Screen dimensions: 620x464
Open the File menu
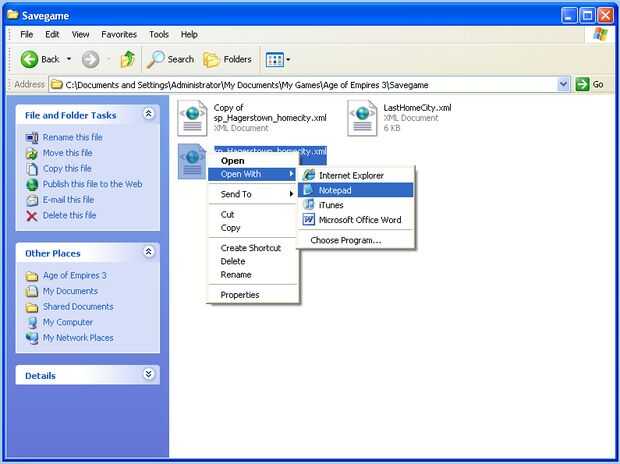(x=26, y=34)
